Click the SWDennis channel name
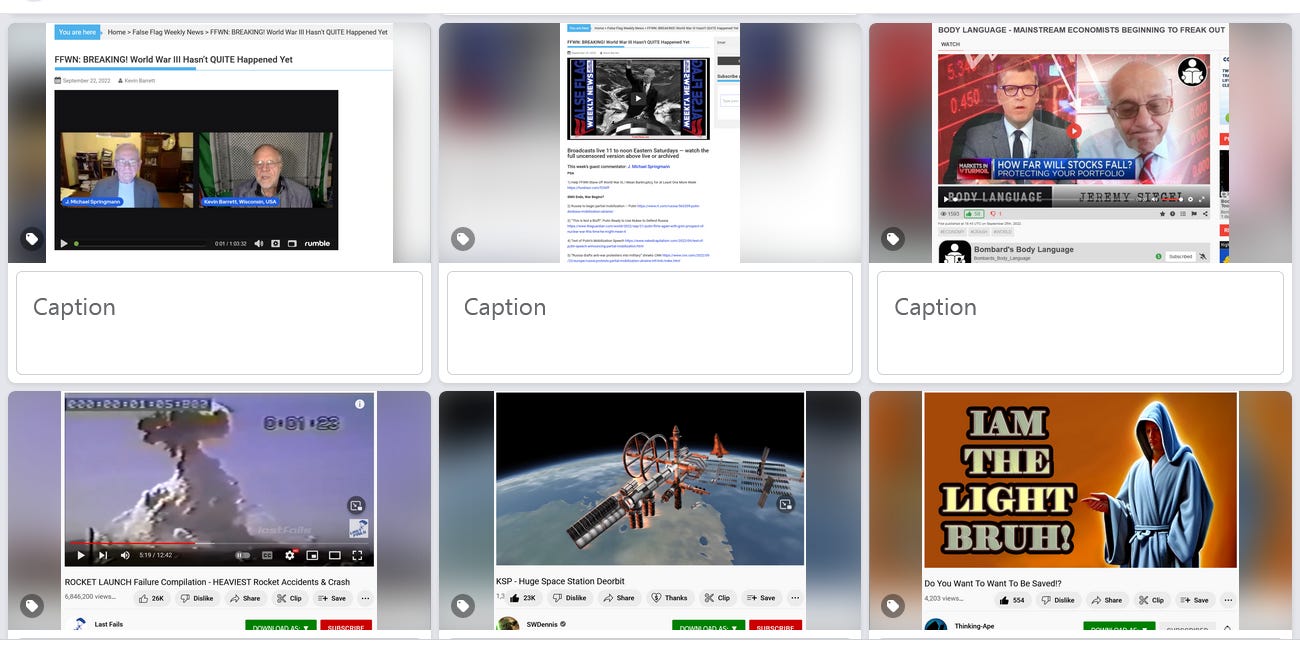 point(542,624)
